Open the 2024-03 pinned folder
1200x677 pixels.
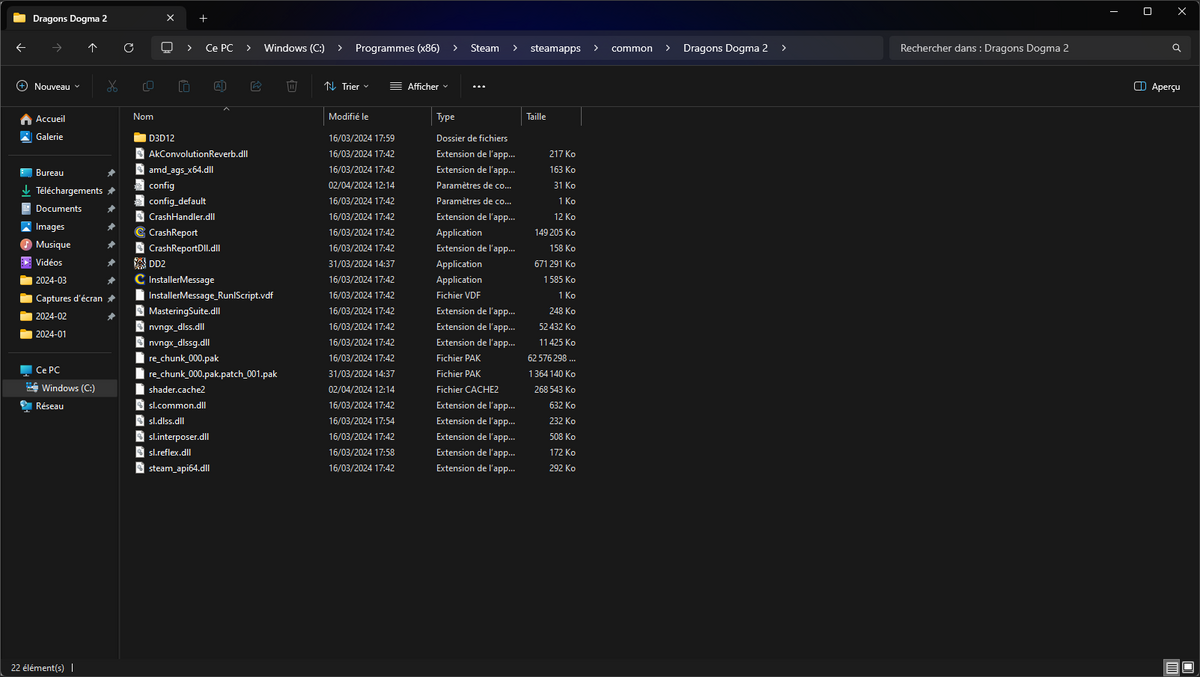[x=51, y=281]
